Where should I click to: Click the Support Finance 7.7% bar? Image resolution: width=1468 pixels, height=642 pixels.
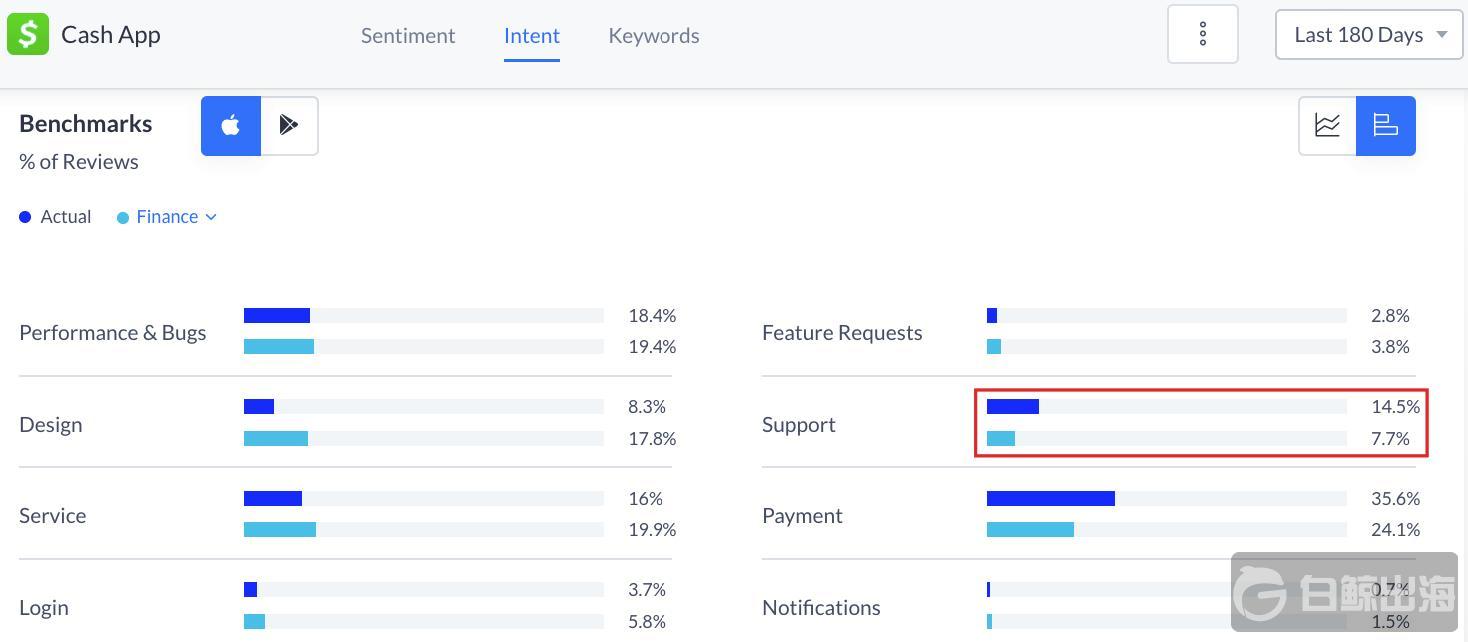[1001, 439]
